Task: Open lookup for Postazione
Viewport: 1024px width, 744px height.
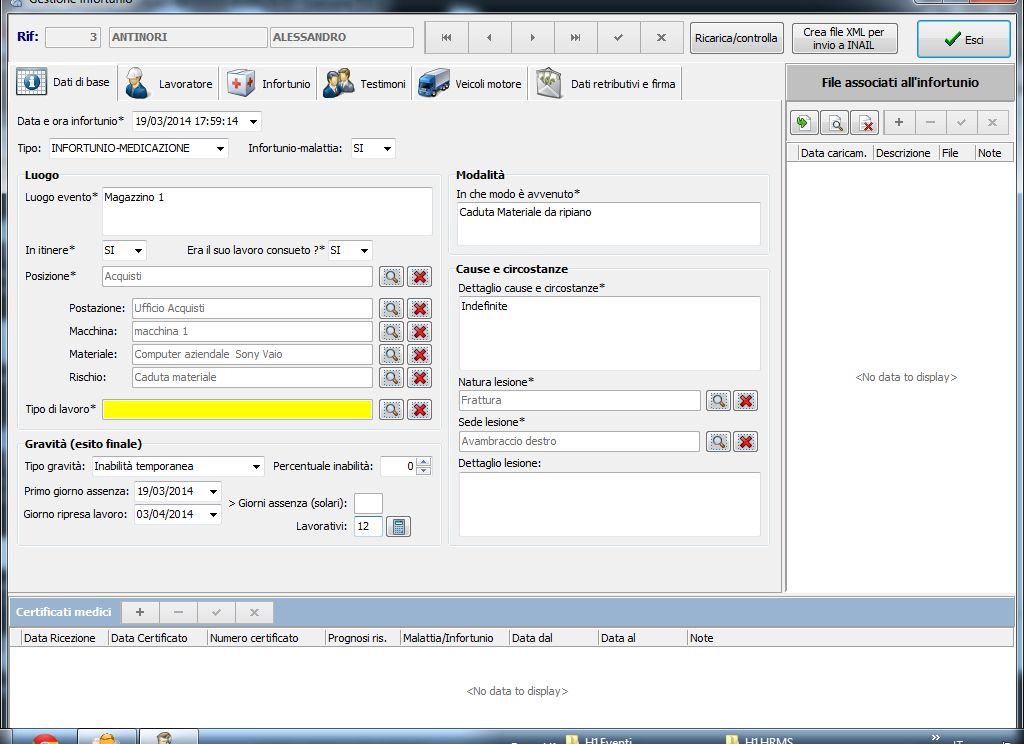Action: point(391,308)
